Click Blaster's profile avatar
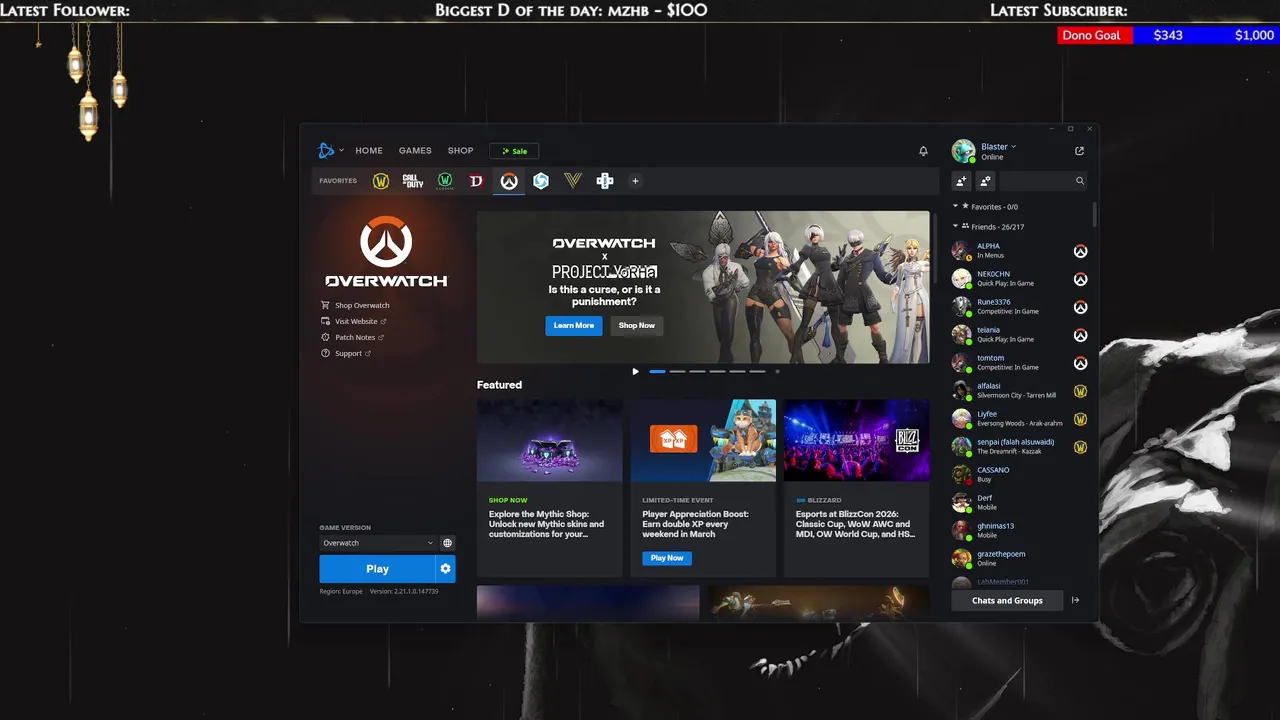Image resolution: width=1280 pixels, height=720 pixels. pyautogui.click(x=963, y=151)
